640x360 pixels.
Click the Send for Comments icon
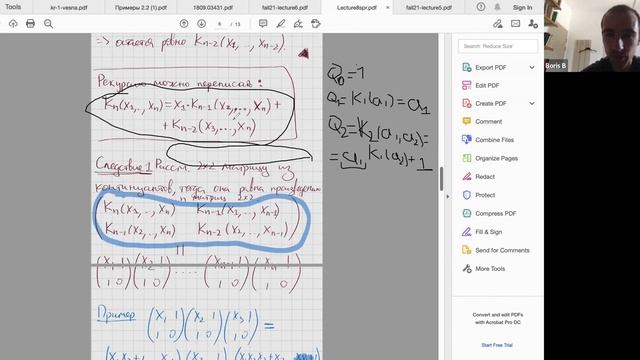(467, 250)
